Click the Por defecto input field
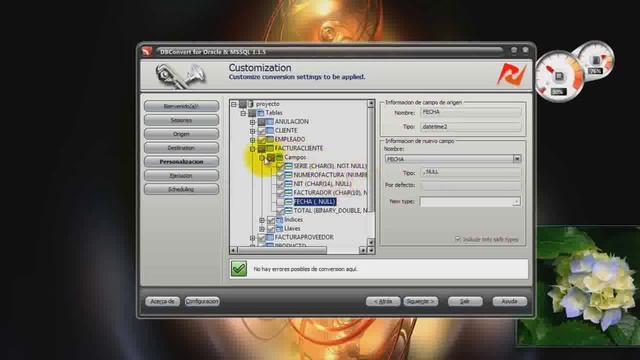Image resolution: width=640 pixels, height=360 pixels. [471, 186]
